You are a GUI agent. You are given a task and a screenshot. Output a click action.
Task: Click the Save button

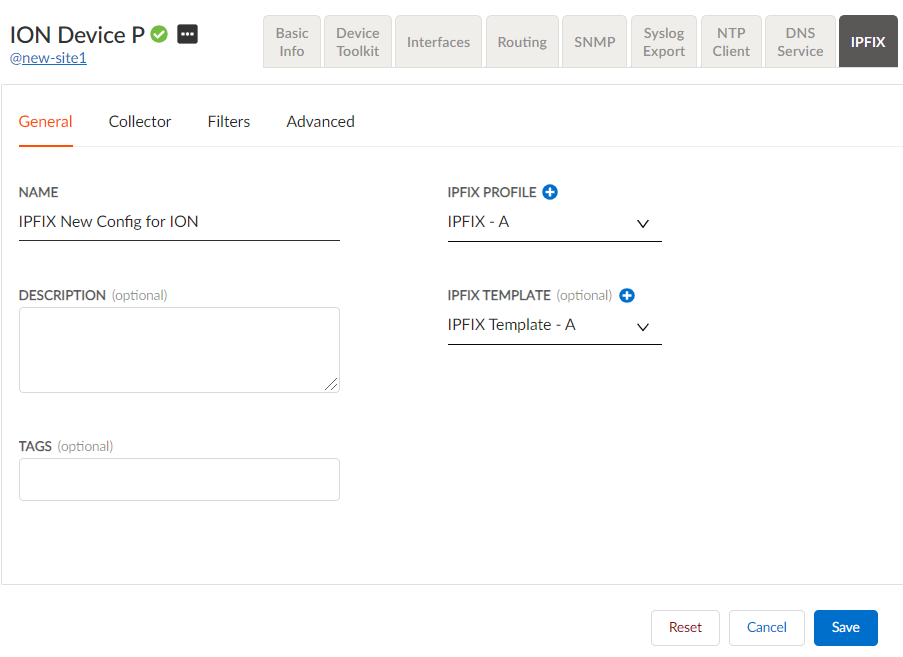point(845,627)
